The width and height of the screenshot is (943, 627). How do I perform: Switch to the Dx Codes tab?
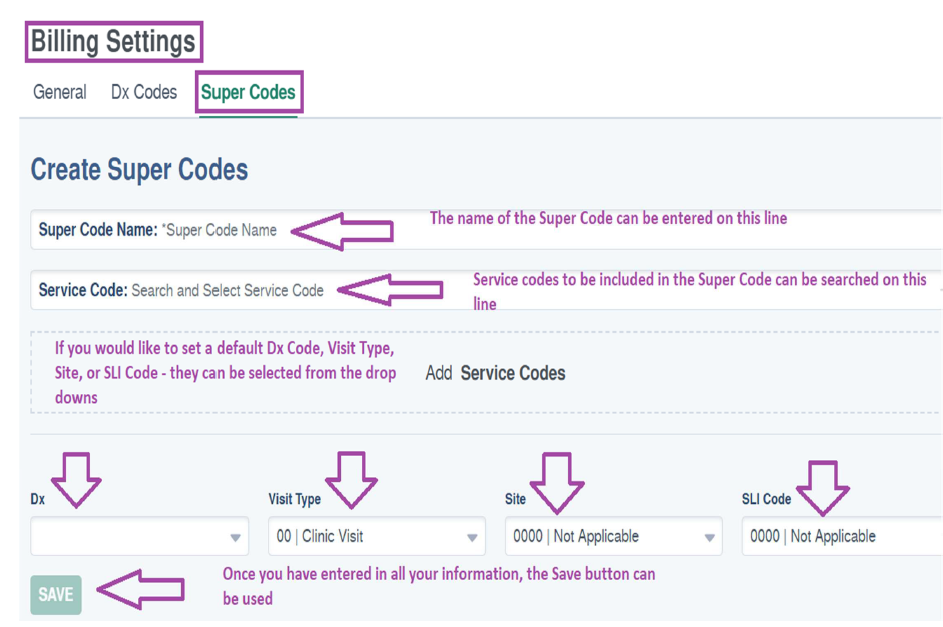coord(144,92)
